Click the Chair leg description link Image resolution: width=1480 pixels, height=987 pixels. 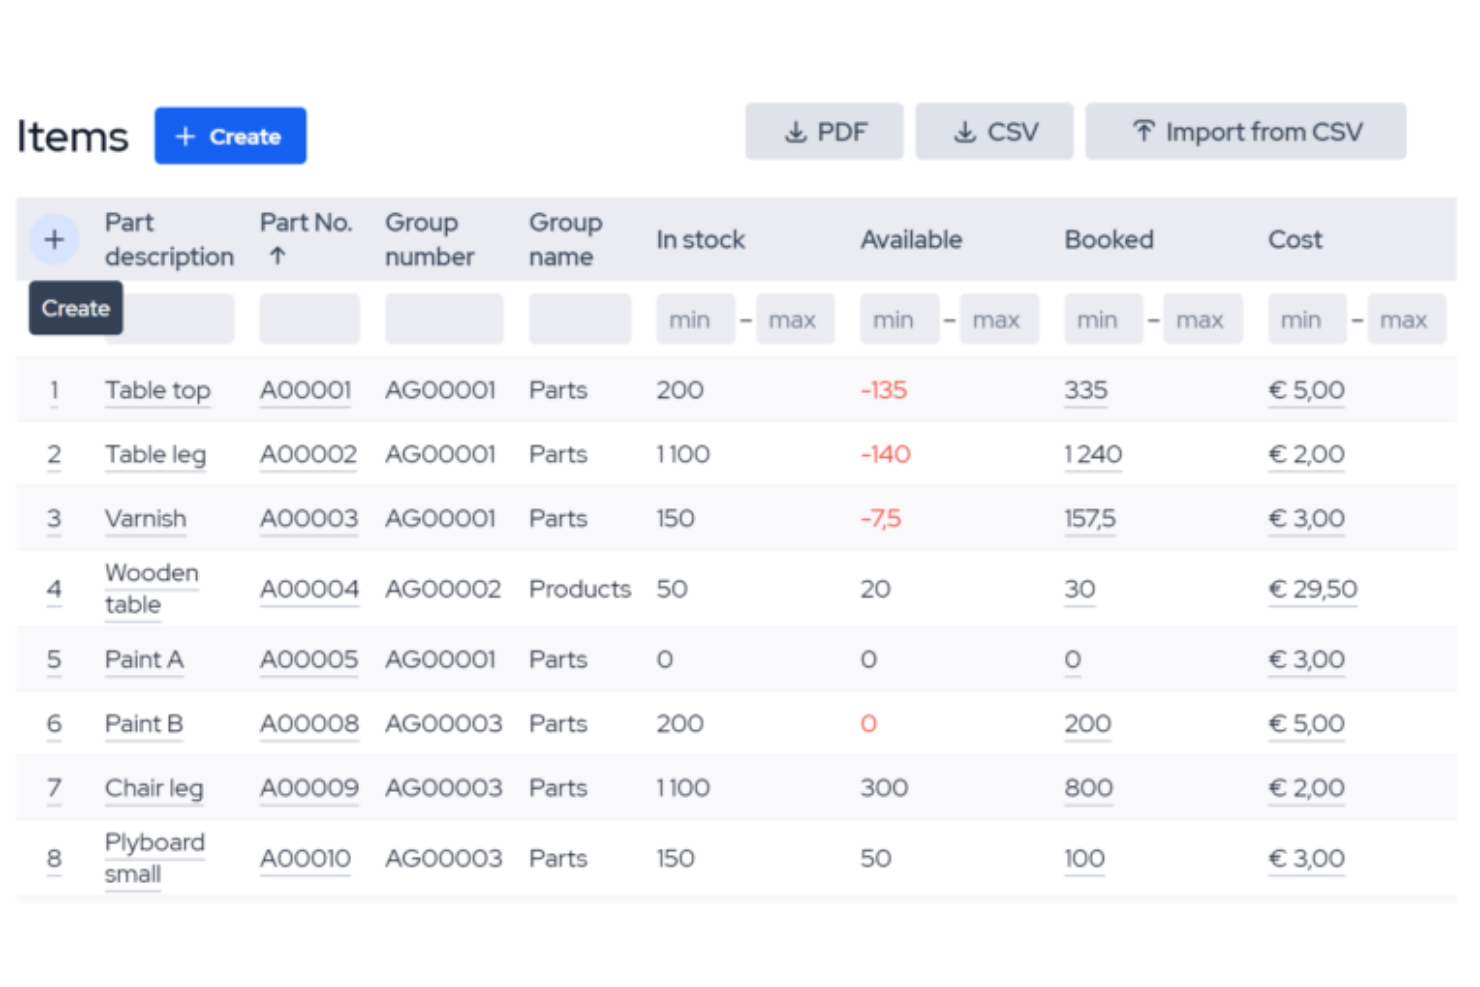pyautogui.click(x=154, y=788)
